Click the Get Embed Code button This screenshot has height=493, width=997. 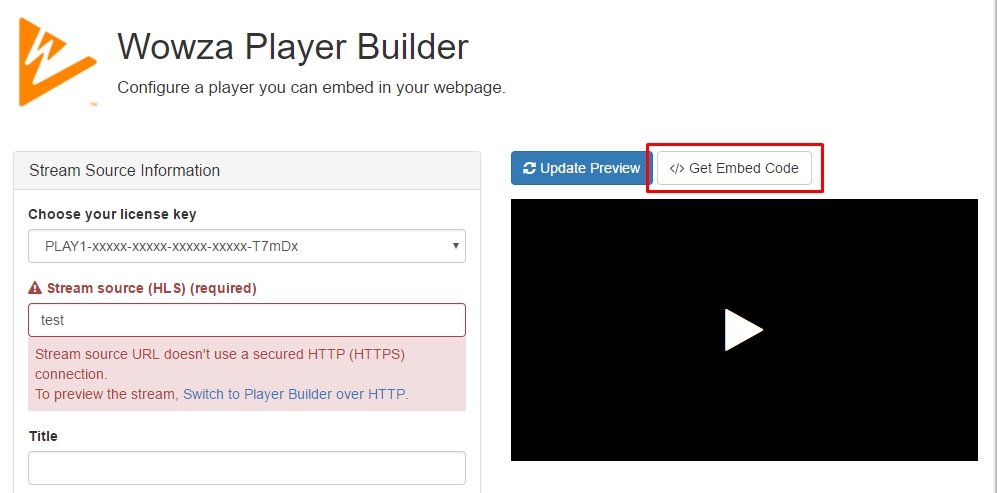click(x=734, y=168)
